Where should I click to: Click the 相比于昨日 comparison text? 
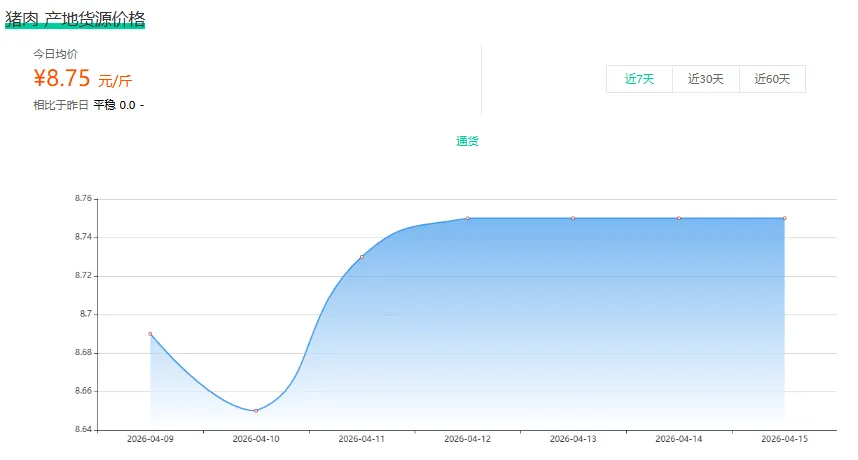(x=61, y=105)
